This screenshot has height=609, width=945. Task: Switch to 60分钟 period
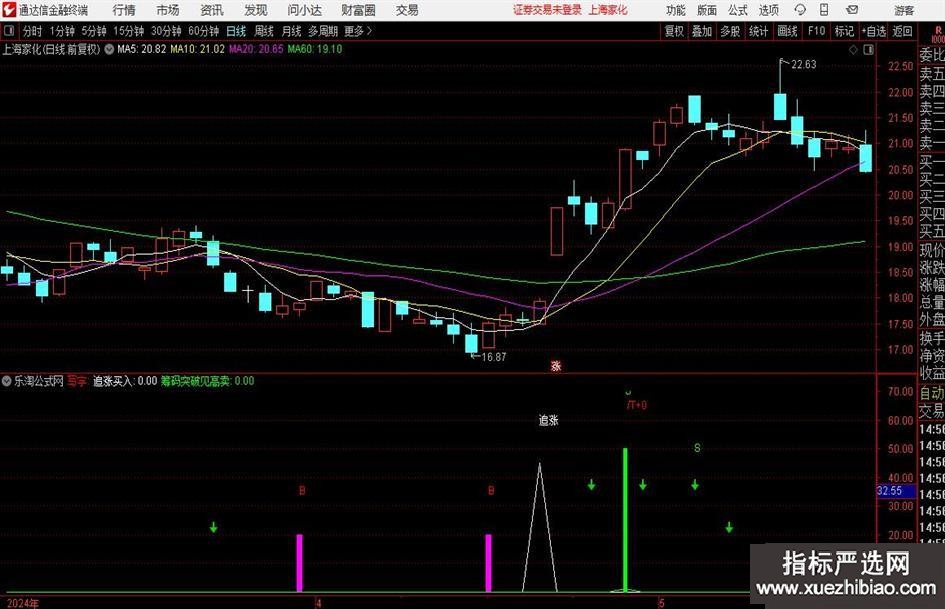pos(204,31)
